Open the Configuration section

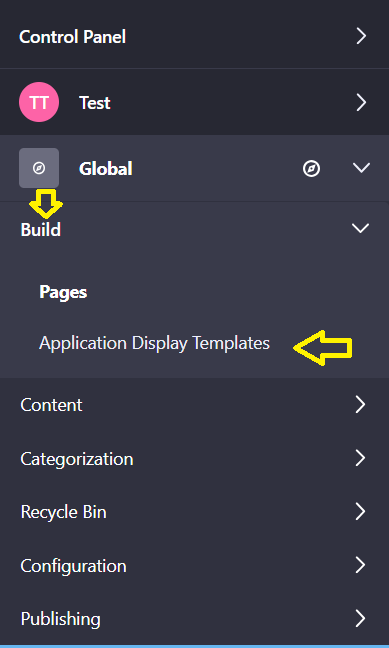73,566
